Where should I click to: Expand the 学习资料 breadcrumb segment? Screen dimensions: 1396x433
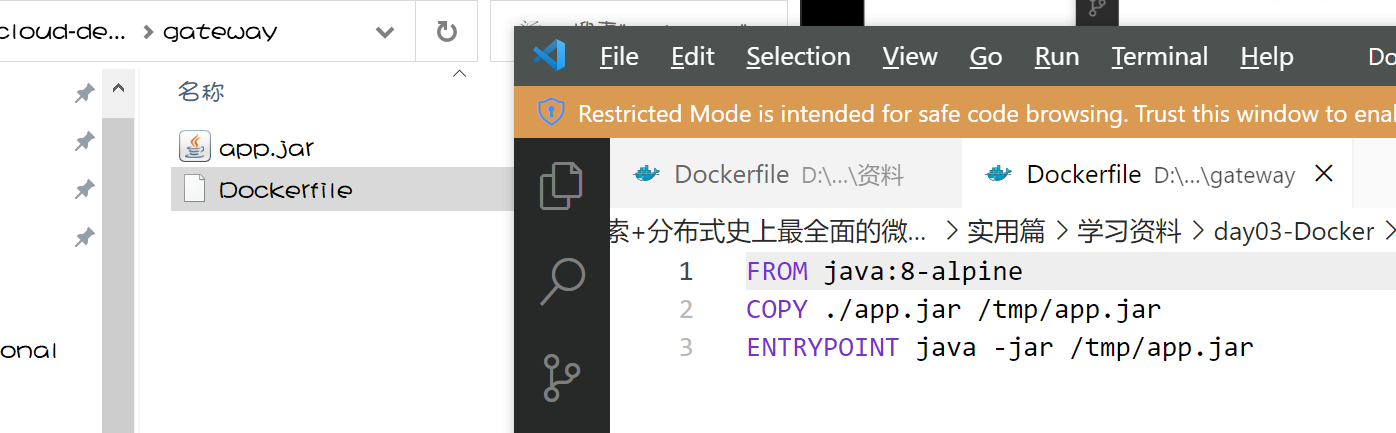pyautogui.click(x=1128, y=232)
